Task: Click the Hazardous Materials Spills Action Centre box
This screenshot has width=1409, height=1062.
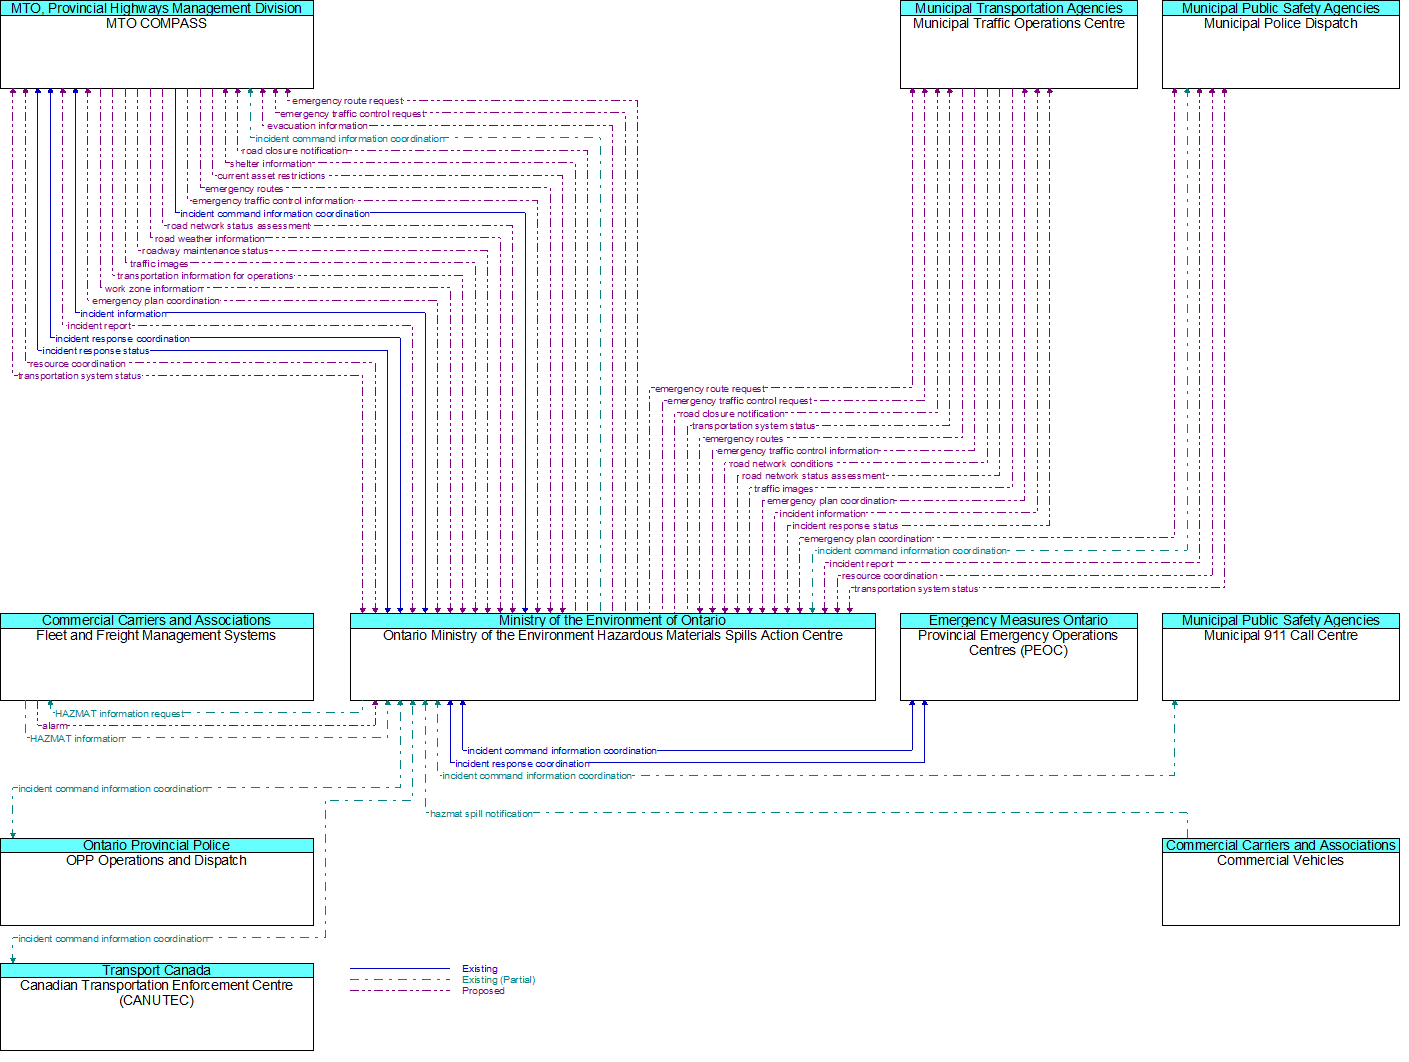Action: [x=612, y=664]
